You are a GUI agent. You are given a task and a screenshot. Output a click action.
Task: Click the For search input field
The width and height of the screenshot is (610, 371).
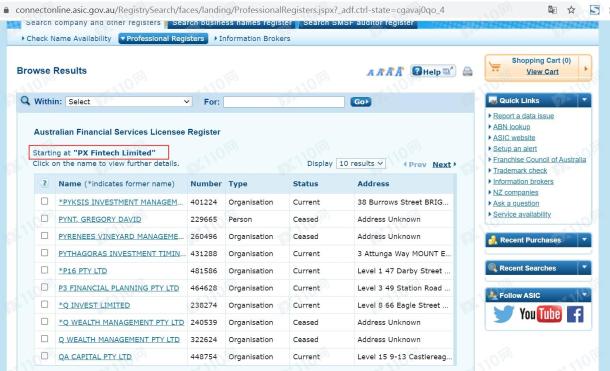tap(284, 102)
